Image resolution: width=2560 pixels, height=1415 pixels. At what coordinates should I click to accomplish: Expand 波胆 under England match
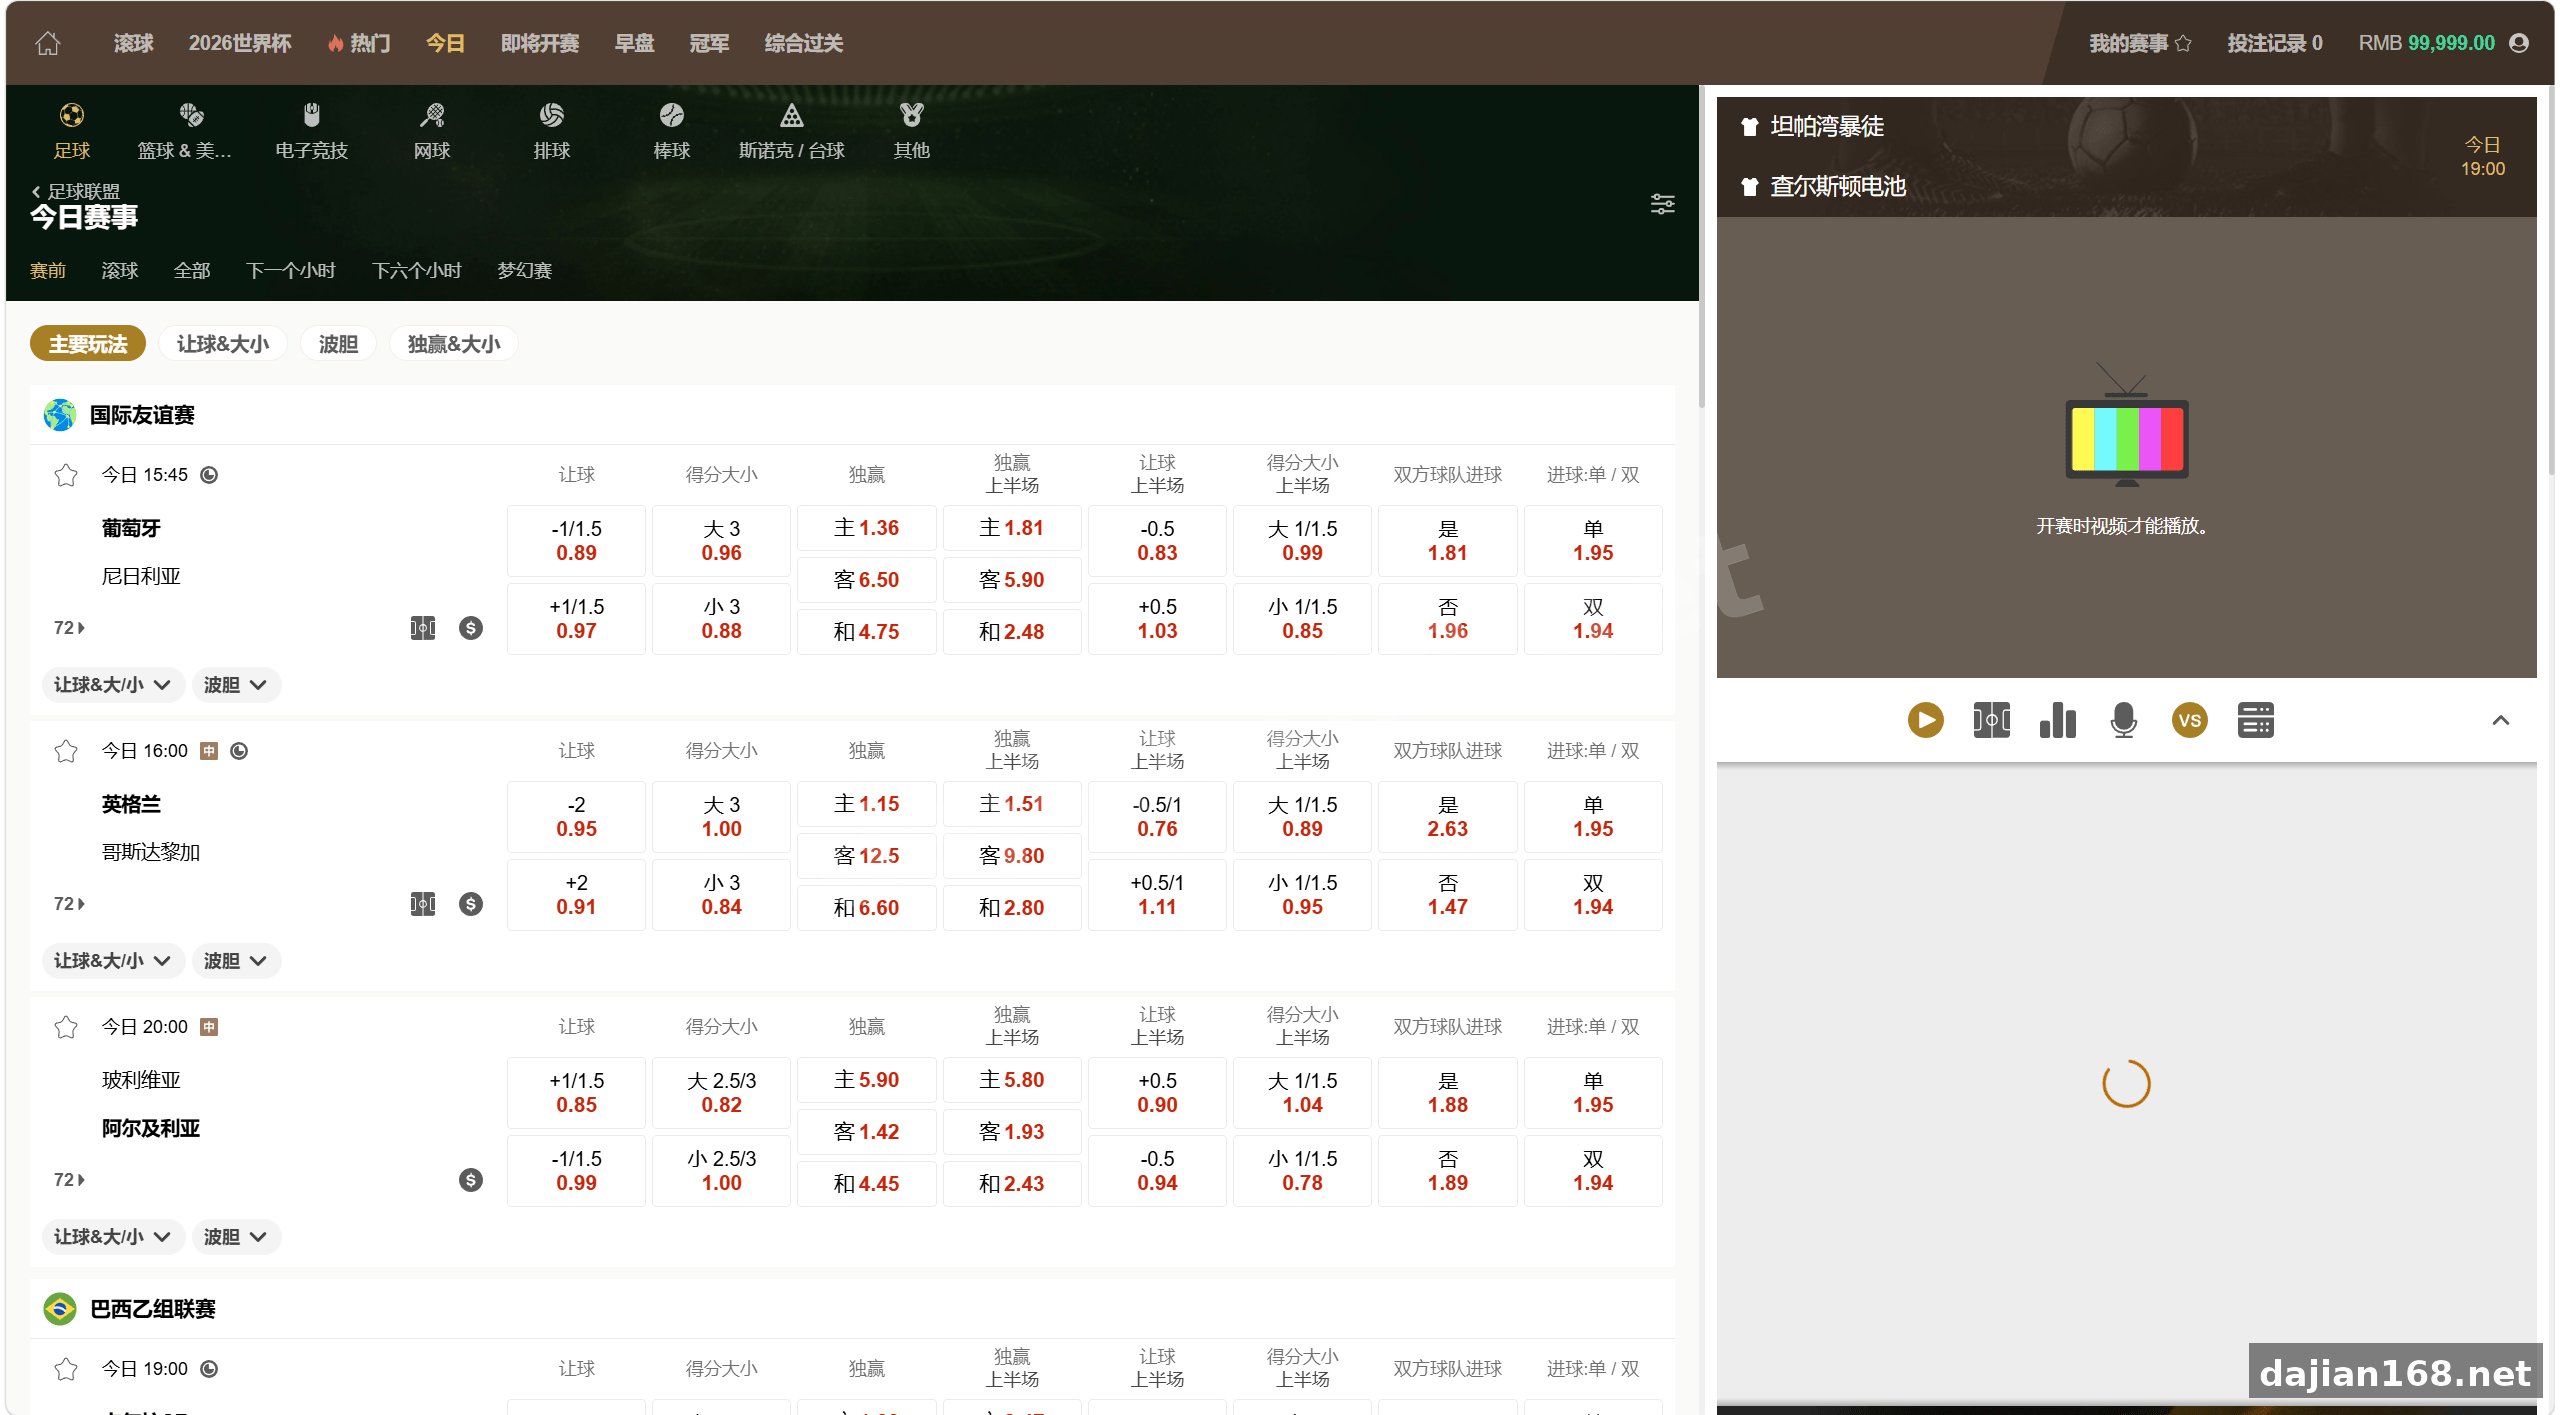[236, 961]
